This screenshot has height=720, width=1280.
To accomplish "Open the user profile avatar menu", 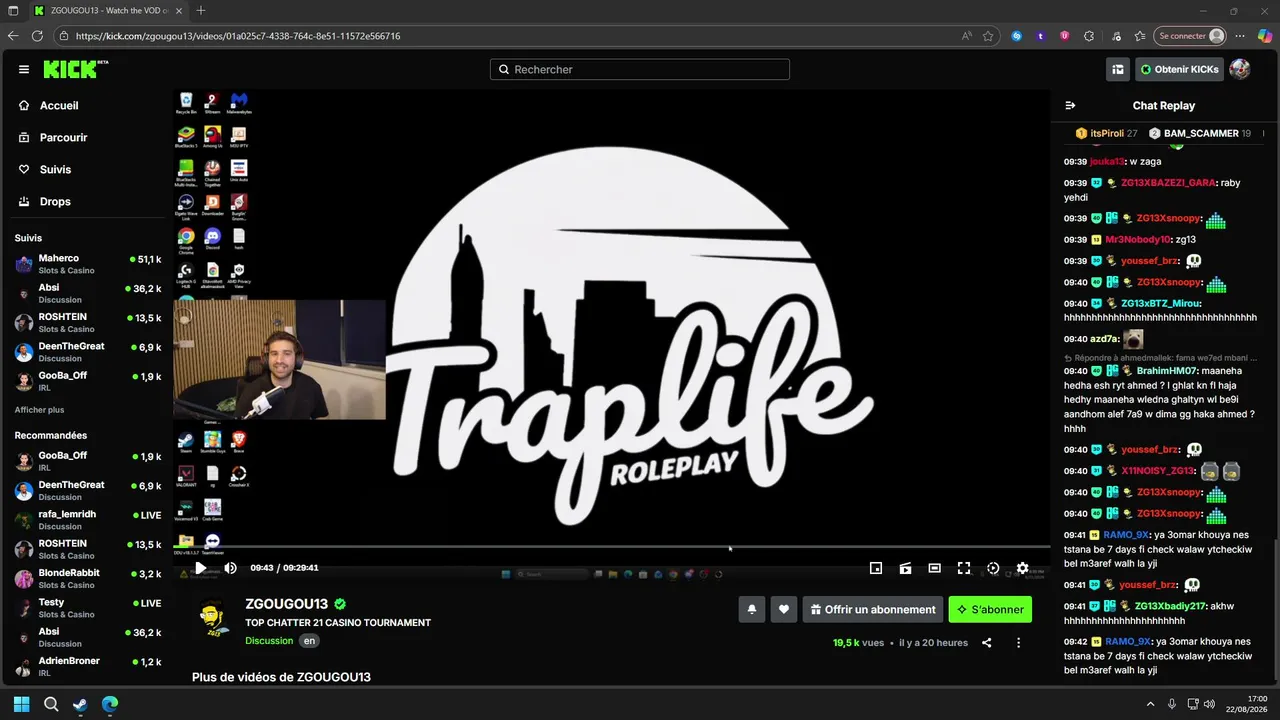I will pyautogui.click(x=1240, y=69).
